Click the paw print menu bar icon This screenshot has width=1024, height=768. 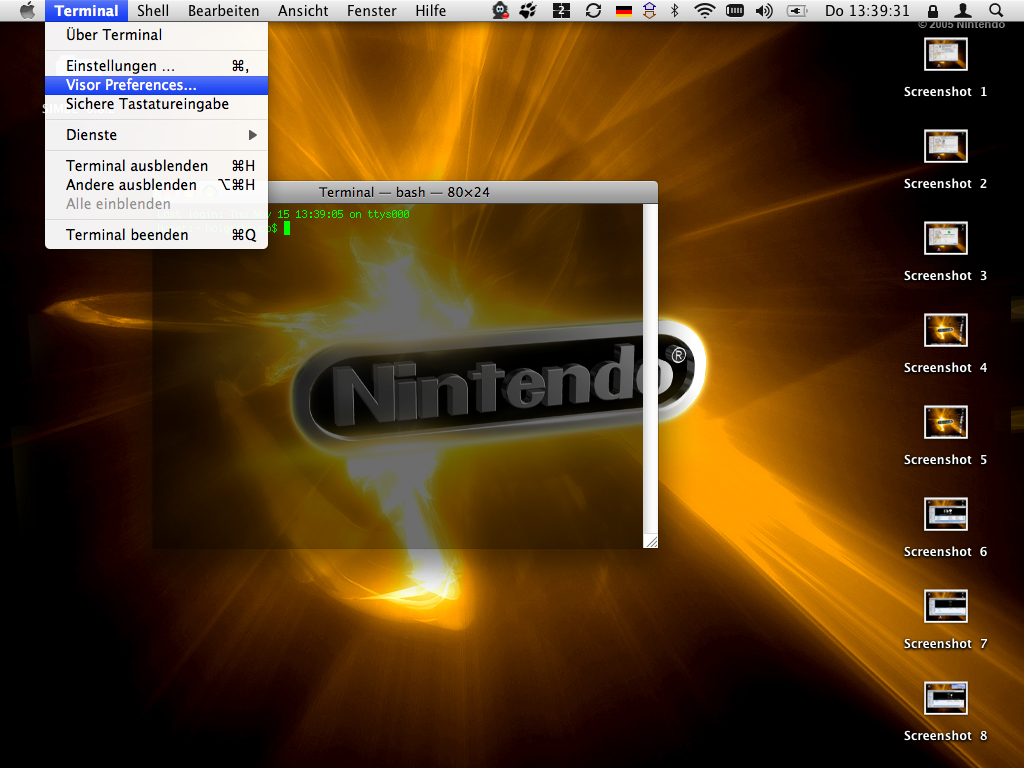[528, 10]
